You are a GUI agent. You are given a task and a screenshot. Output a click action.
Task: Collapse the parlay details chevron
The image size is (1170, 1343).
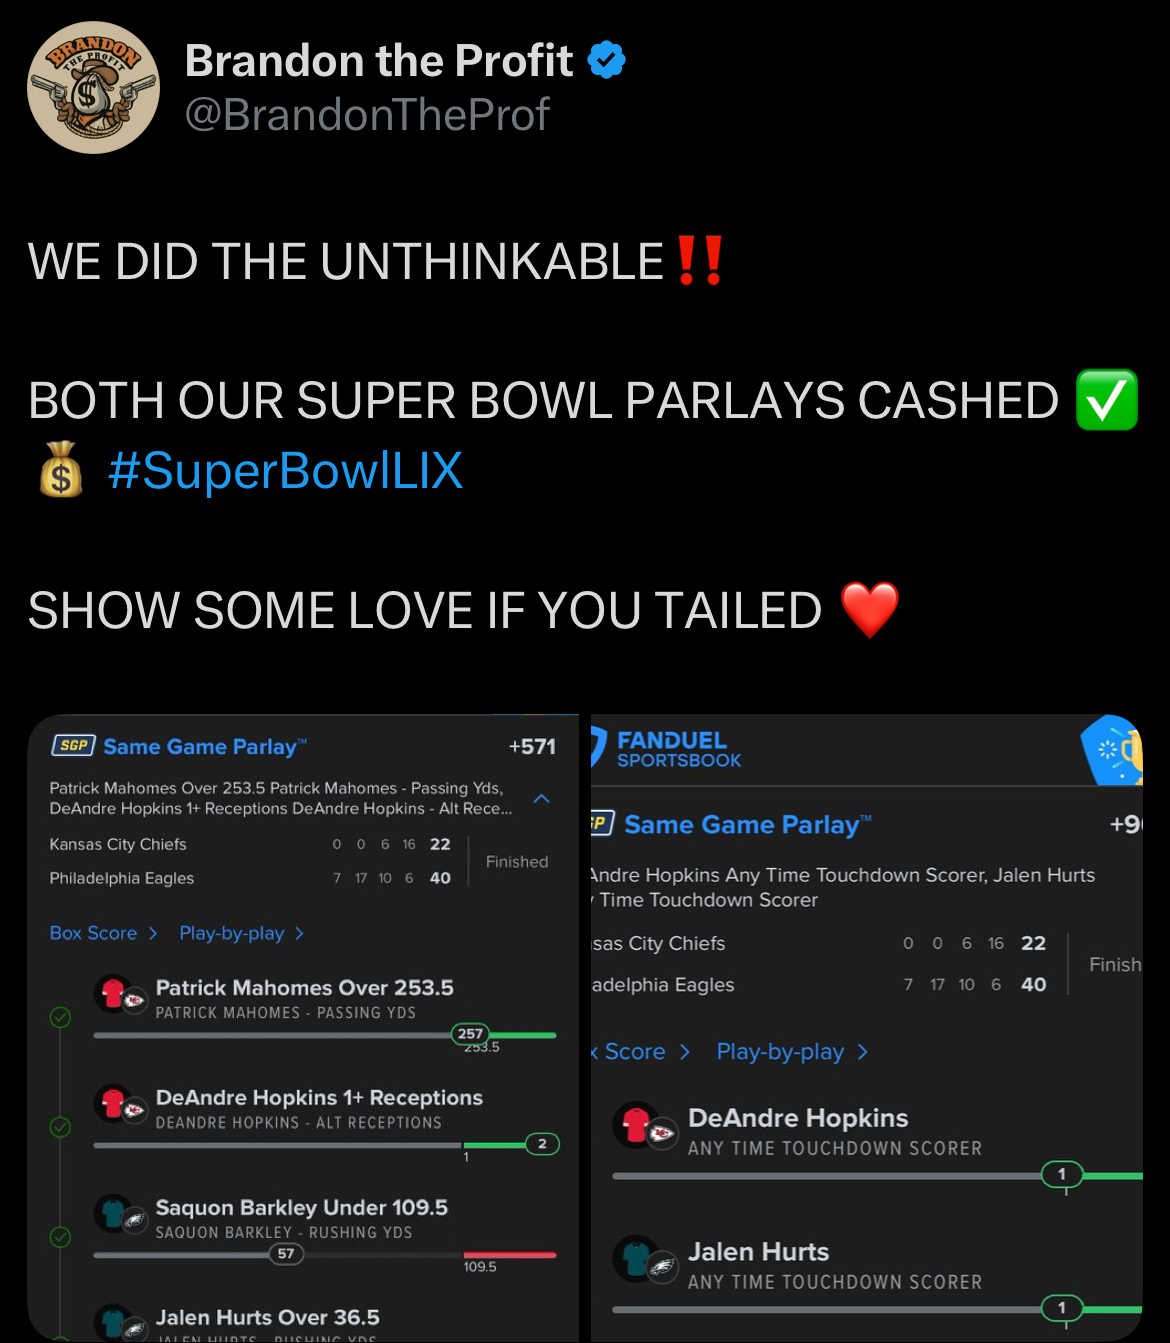coord(542,798)
